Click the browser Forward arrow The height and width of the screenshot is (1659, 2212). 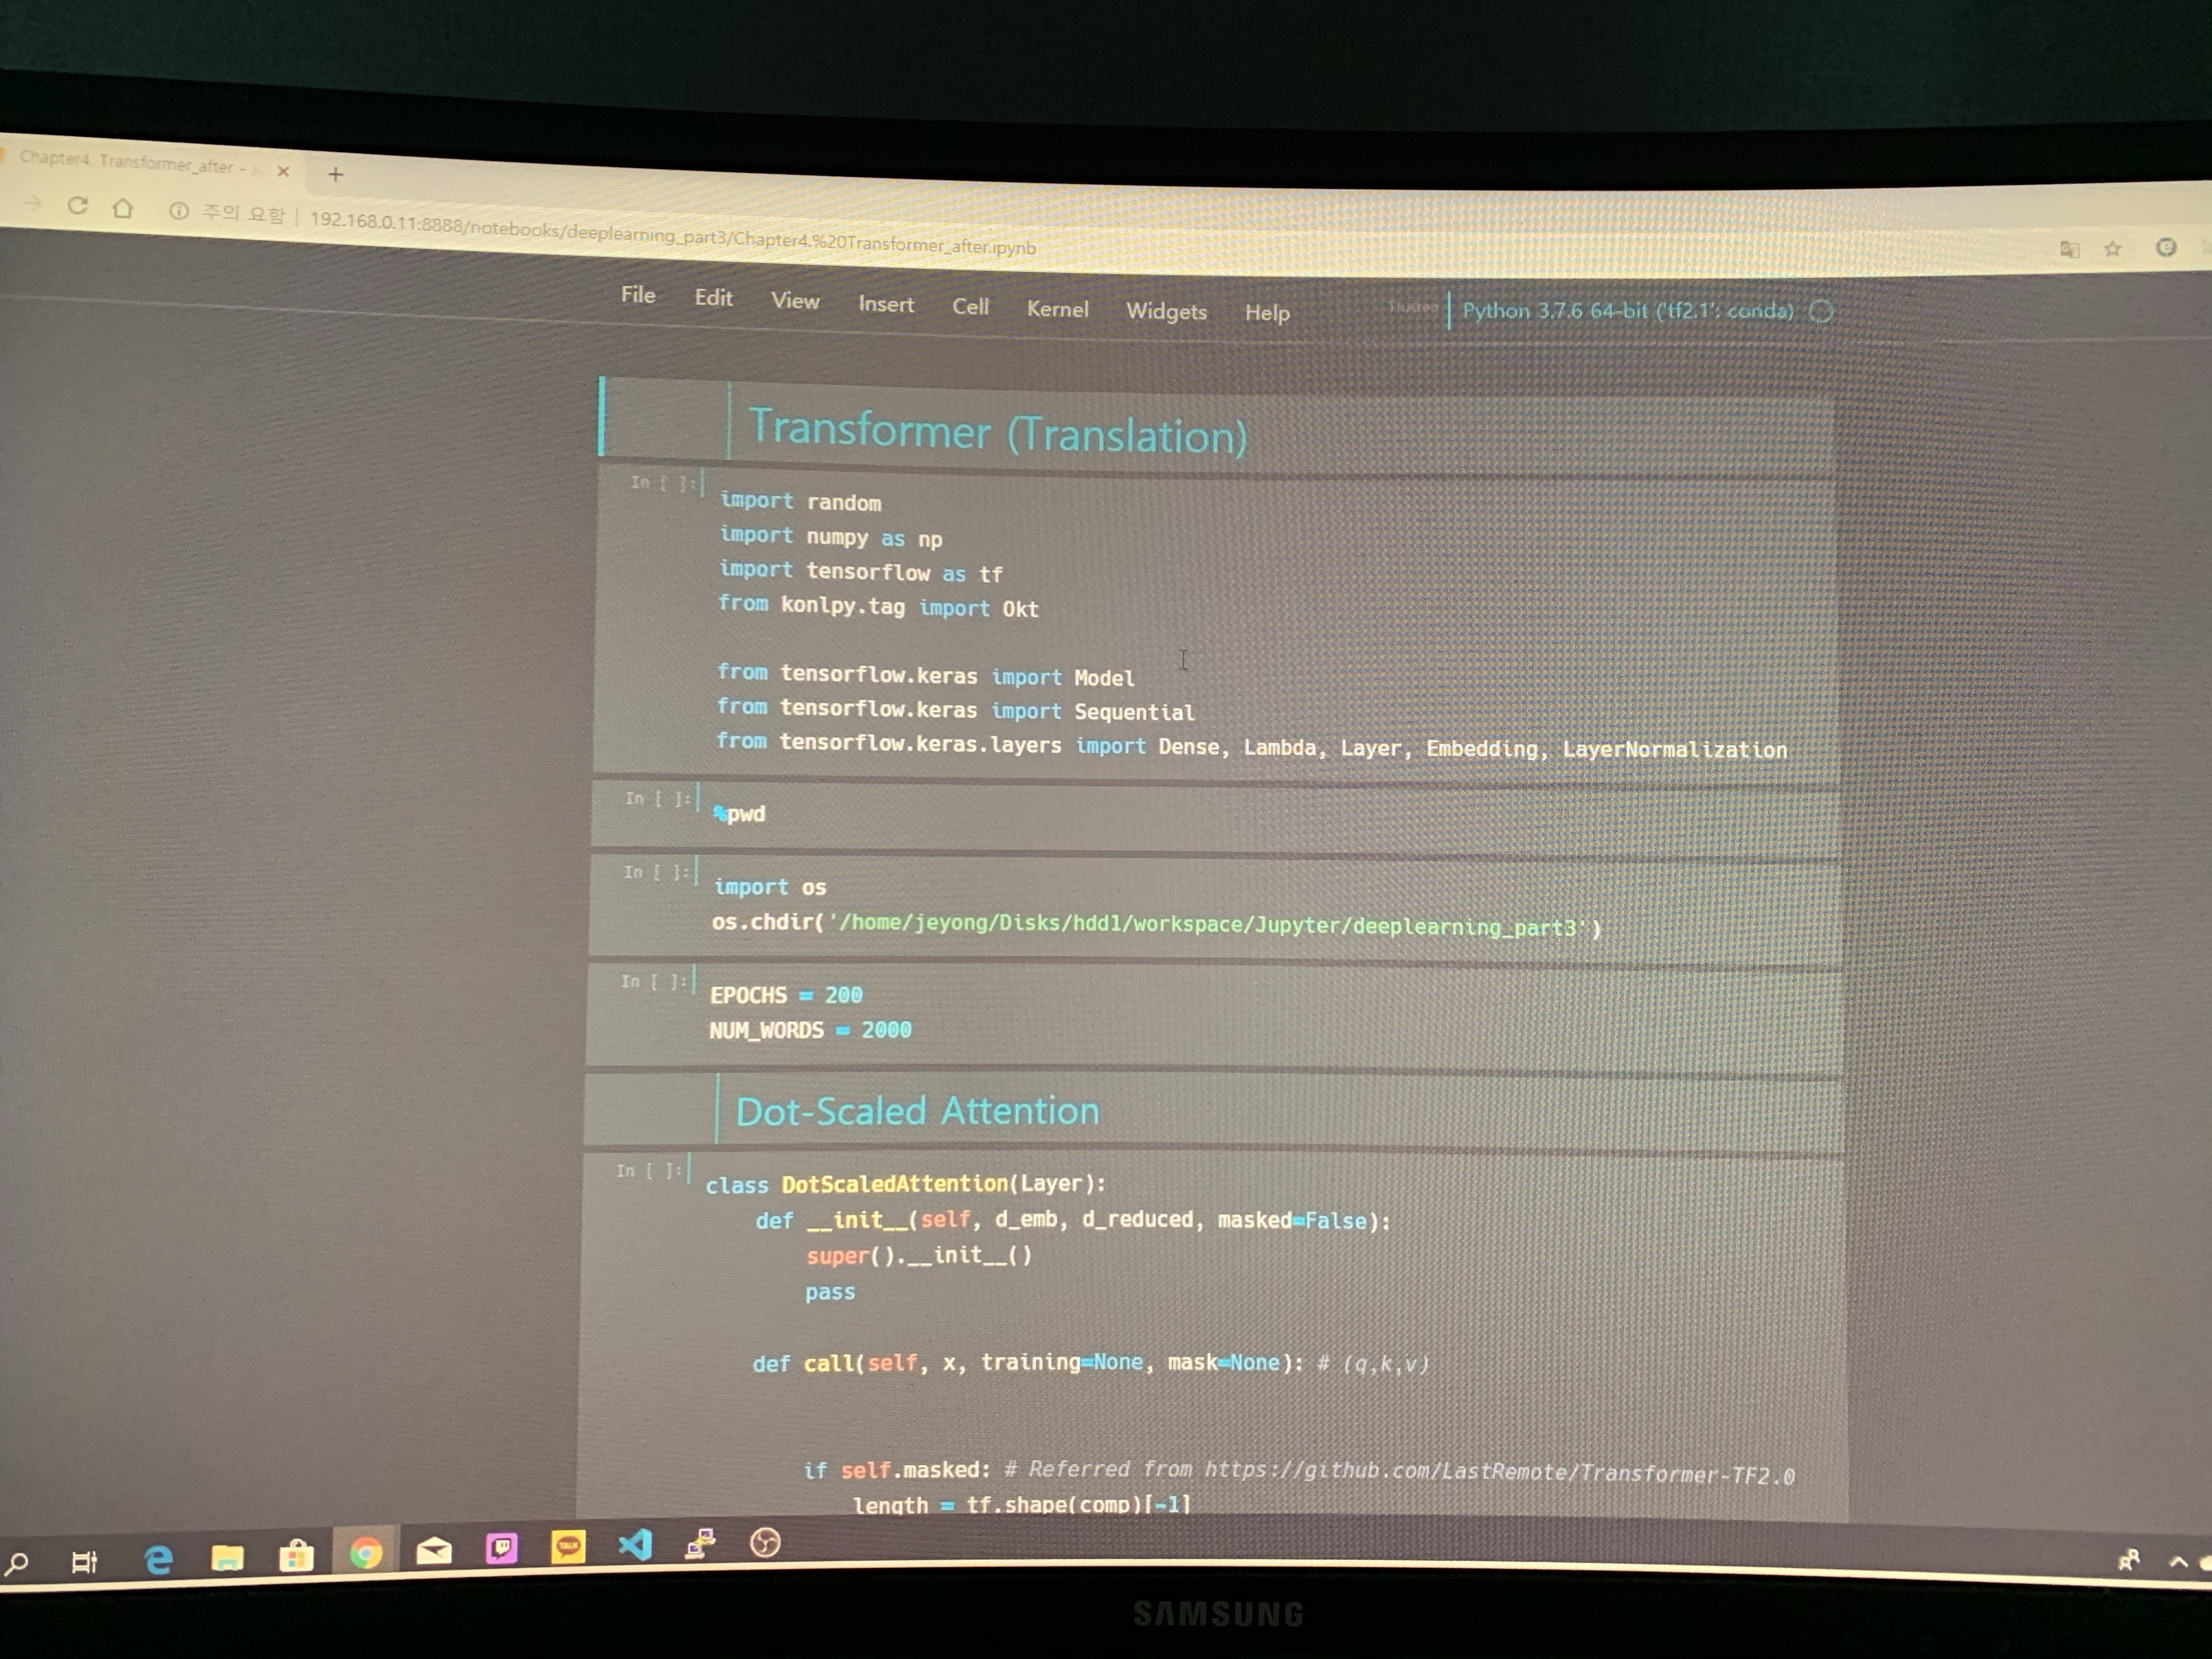(x=33, y=204)
